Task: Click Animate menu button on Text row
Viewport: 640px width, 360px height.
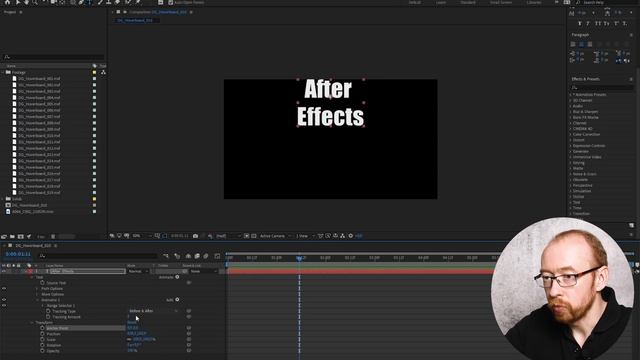Action: 177,277
